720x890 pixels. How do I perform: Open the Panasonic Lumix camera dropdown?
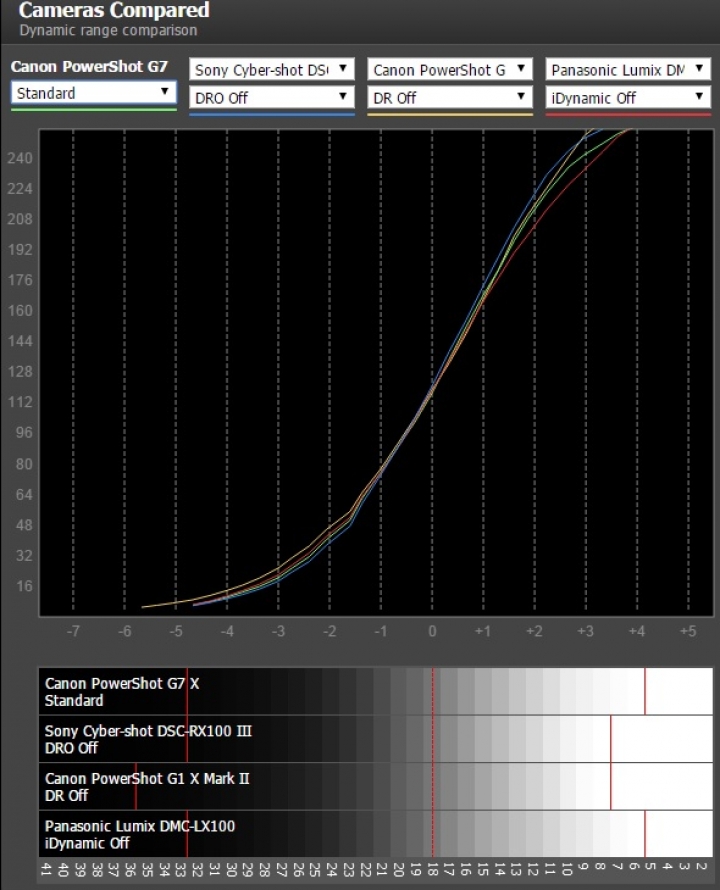click(x=628, y=70)
